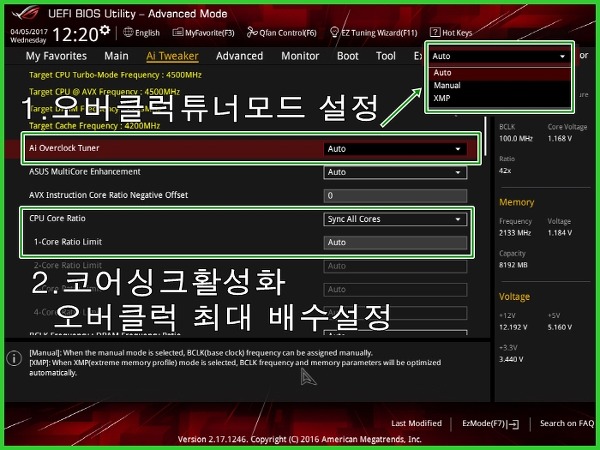The width and height of the screenshot is (600, 450).
Task: Click memory Voltage 1.184 V value
Action: pos(560,233)
